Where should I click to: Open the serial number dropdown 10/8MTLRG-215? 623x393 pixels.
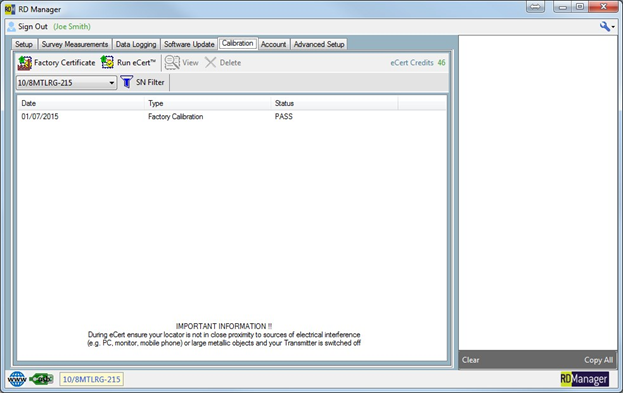point(66,83)
